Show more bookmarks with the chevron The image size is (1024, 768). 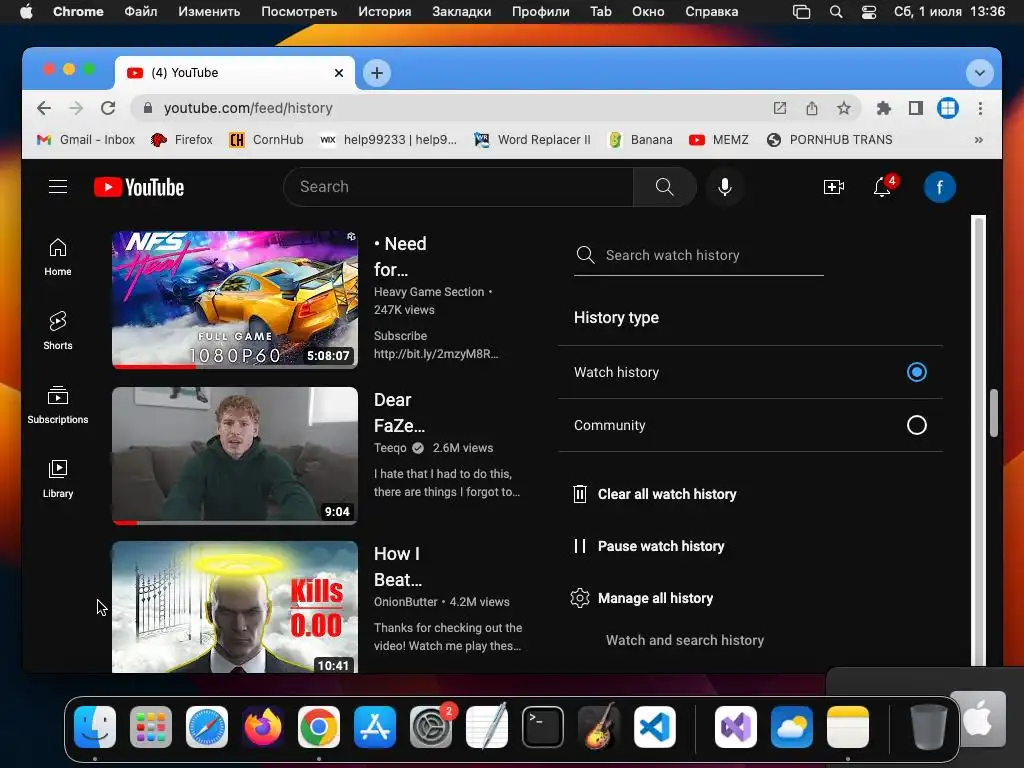[978, 139]
